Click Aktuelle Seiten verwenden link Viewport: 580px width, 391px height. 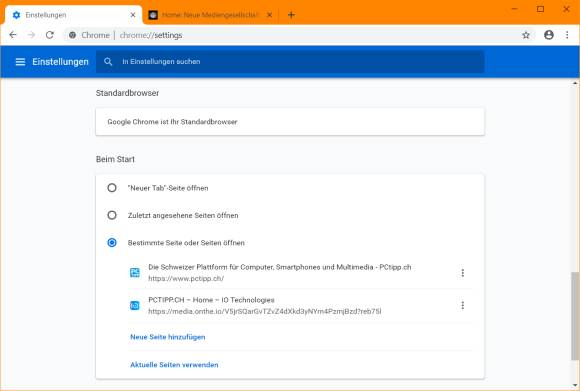coord(174,365)
